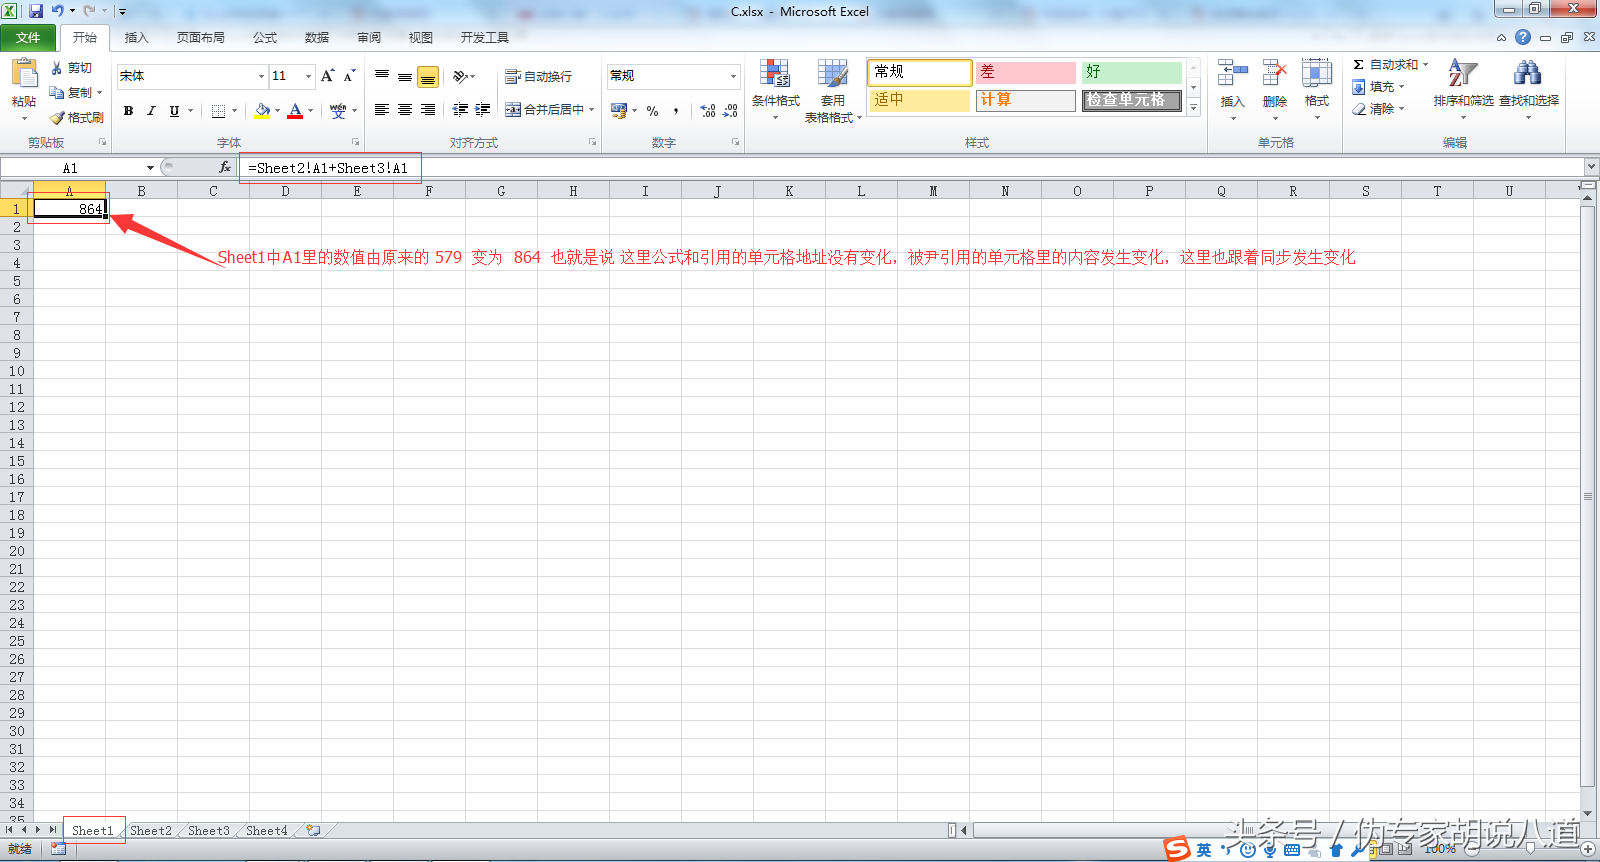Click the Excel Help question mark
The width and height of the screenshot is (1600, 862).
[x=1523, y=37]
